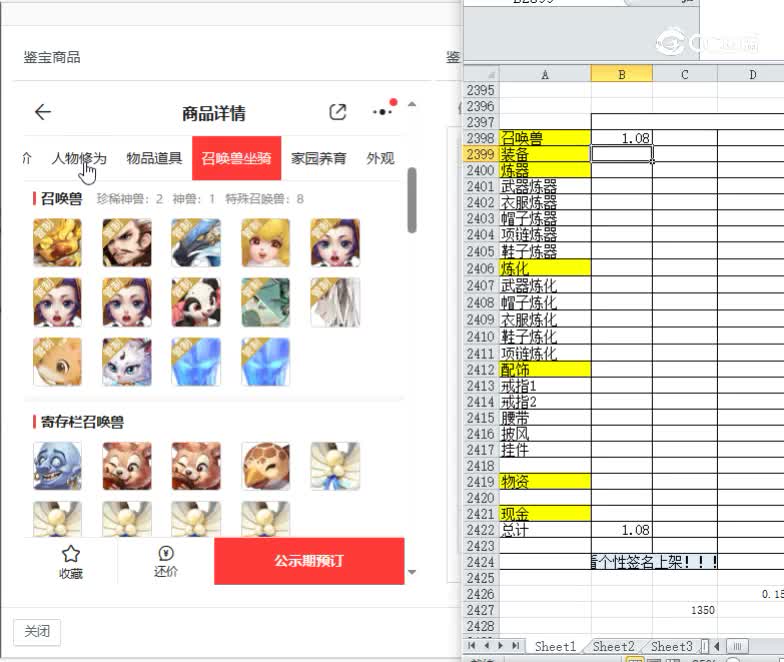Click the product detail vertical scrollbar thumb

[412, 200]
